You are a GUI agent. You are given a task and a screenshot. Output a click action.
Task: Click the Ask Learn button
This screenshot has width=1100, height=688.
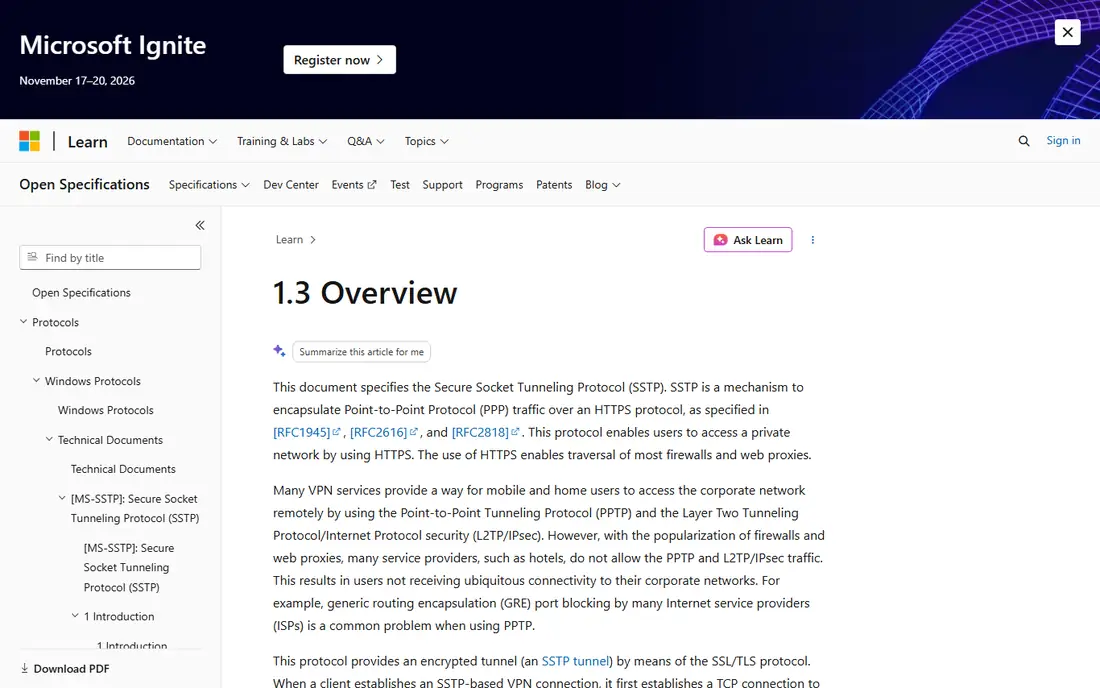pos(748,240)
